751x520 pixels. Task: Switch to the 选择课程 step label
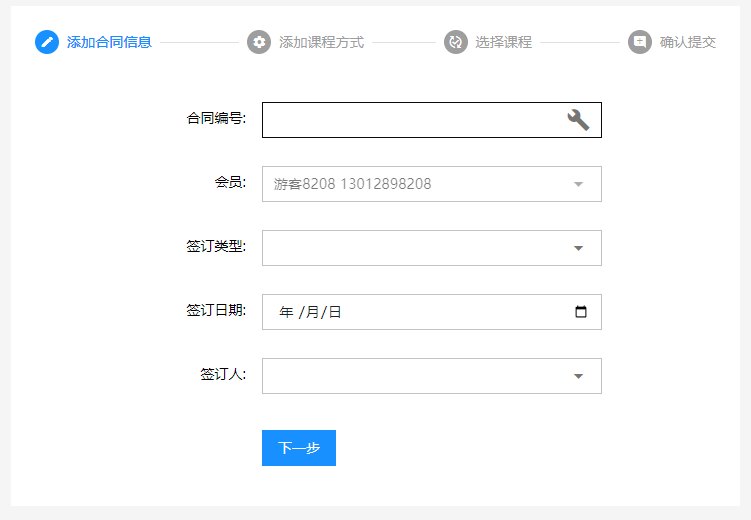pyautogui.click(x=503, y=42)
